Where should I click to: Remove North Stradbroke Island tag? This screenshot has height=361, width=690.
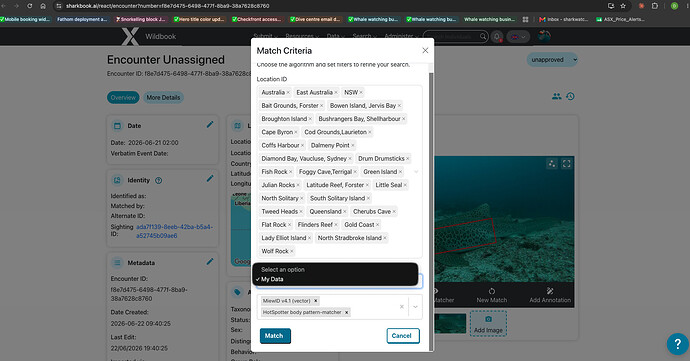[385, 238]
